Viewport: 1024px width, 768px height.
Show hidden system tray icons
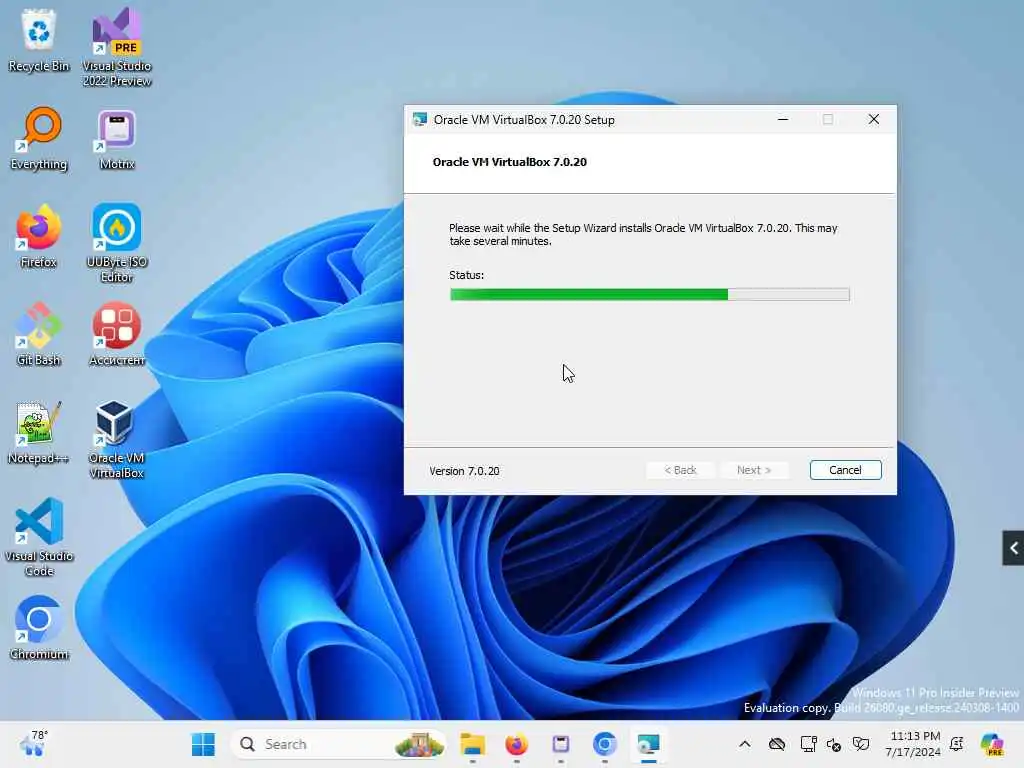tap(744, 744)
